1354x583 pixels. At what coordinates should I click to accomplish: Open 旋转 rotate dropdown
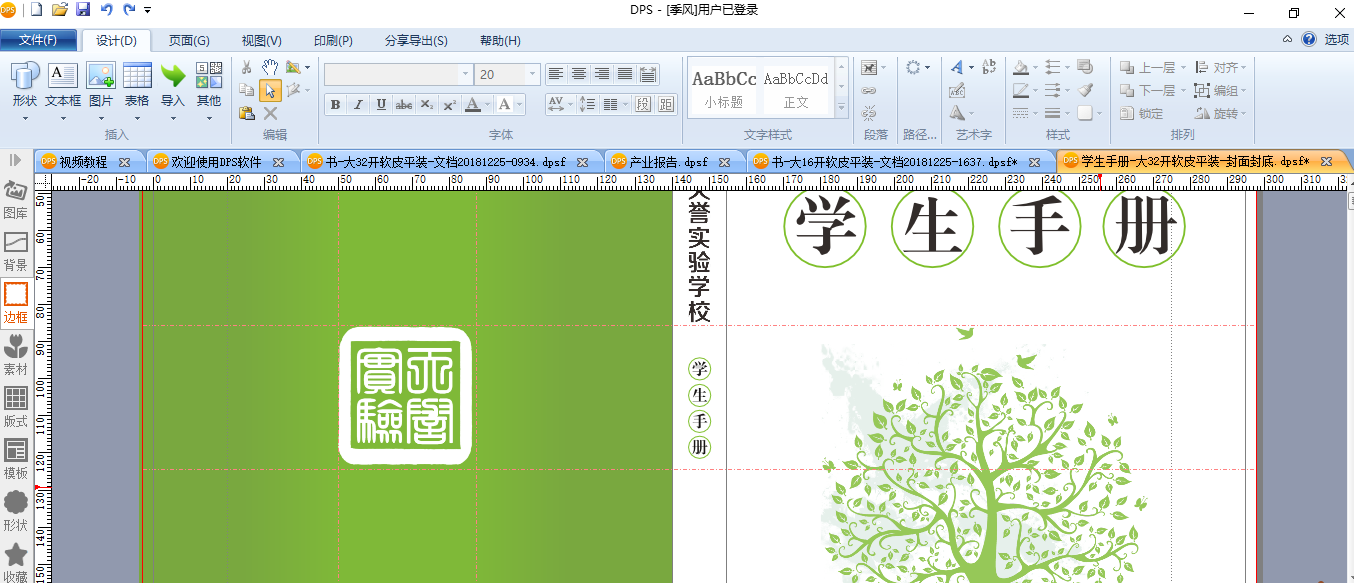(x=1222, y=113)
